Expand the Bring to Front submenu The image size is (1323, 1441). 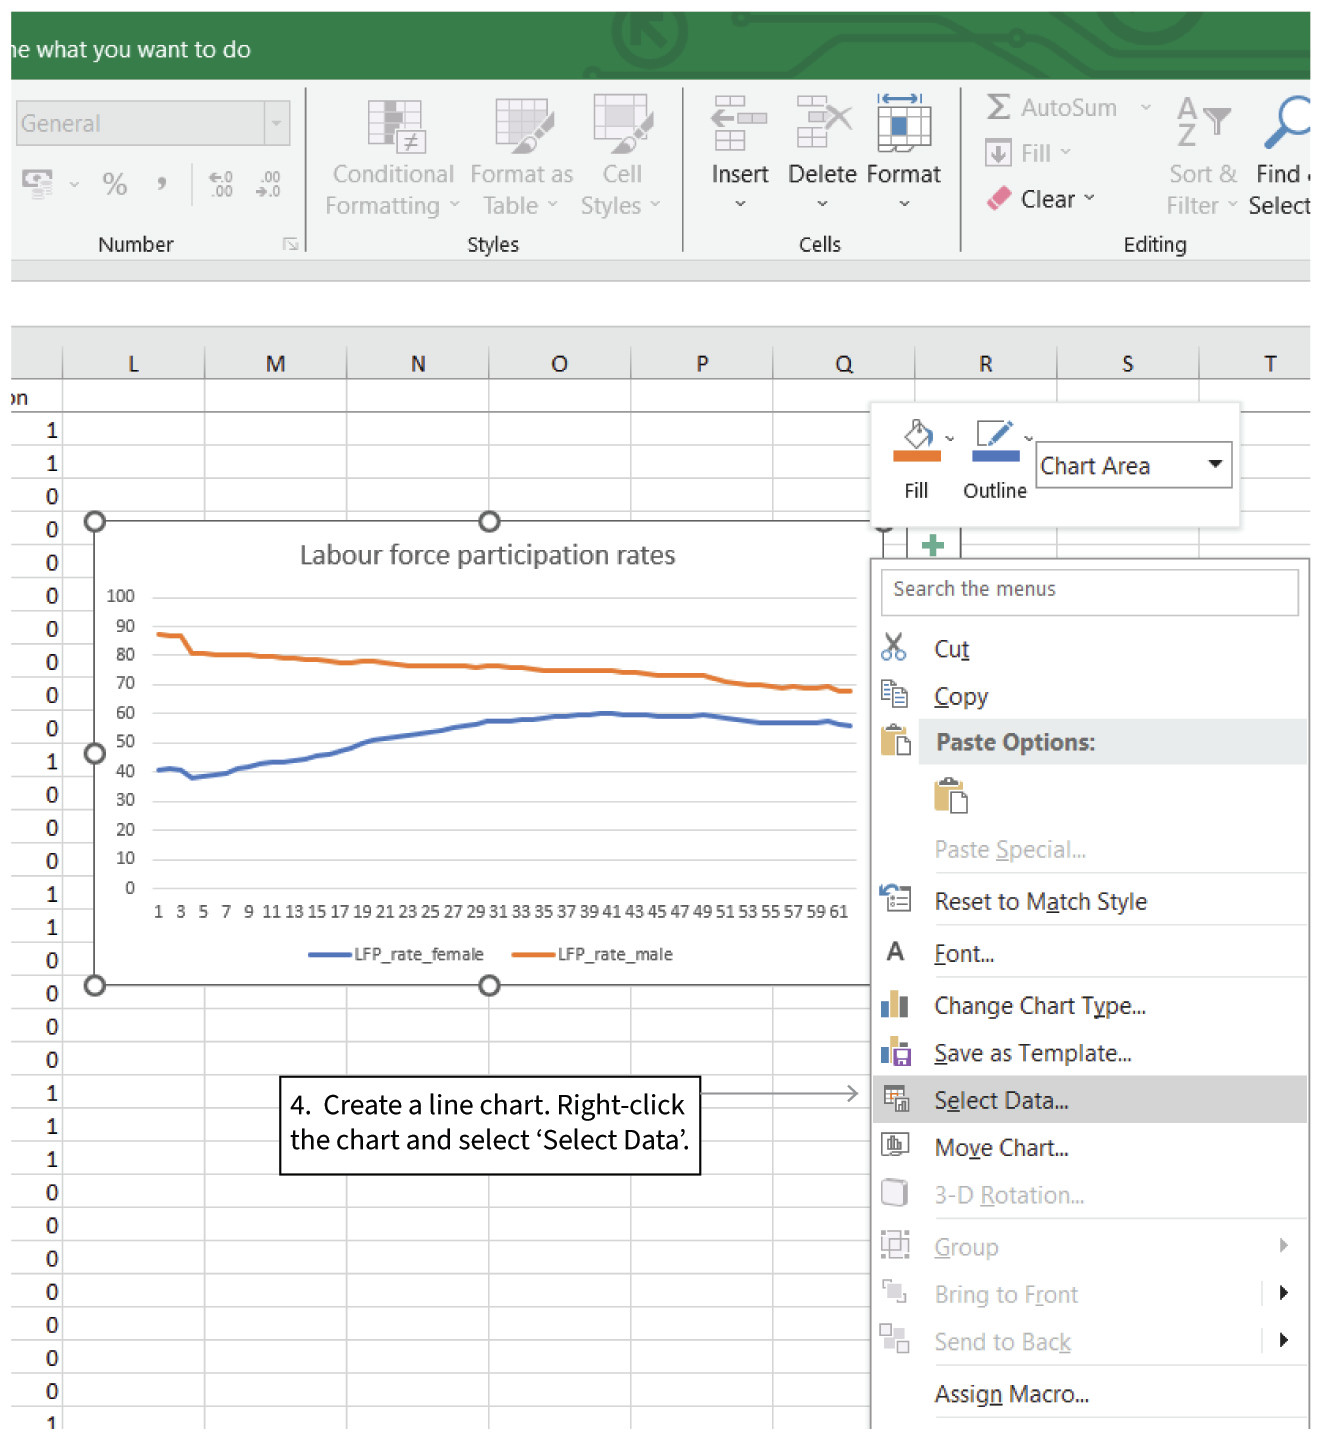point(1285,1293)
